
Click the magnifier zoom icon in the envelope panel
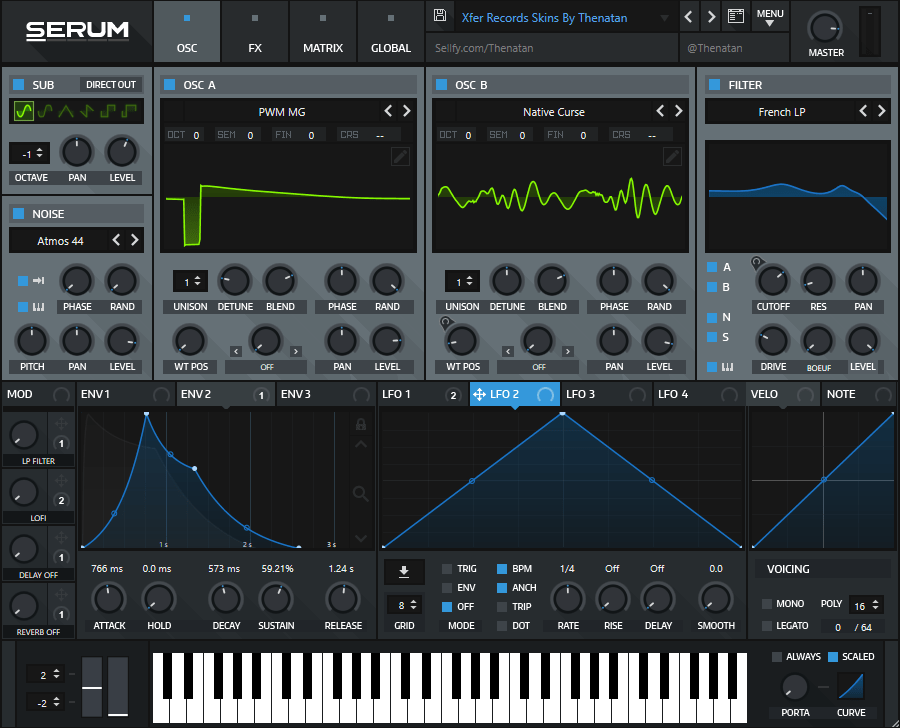pos(362,495)
